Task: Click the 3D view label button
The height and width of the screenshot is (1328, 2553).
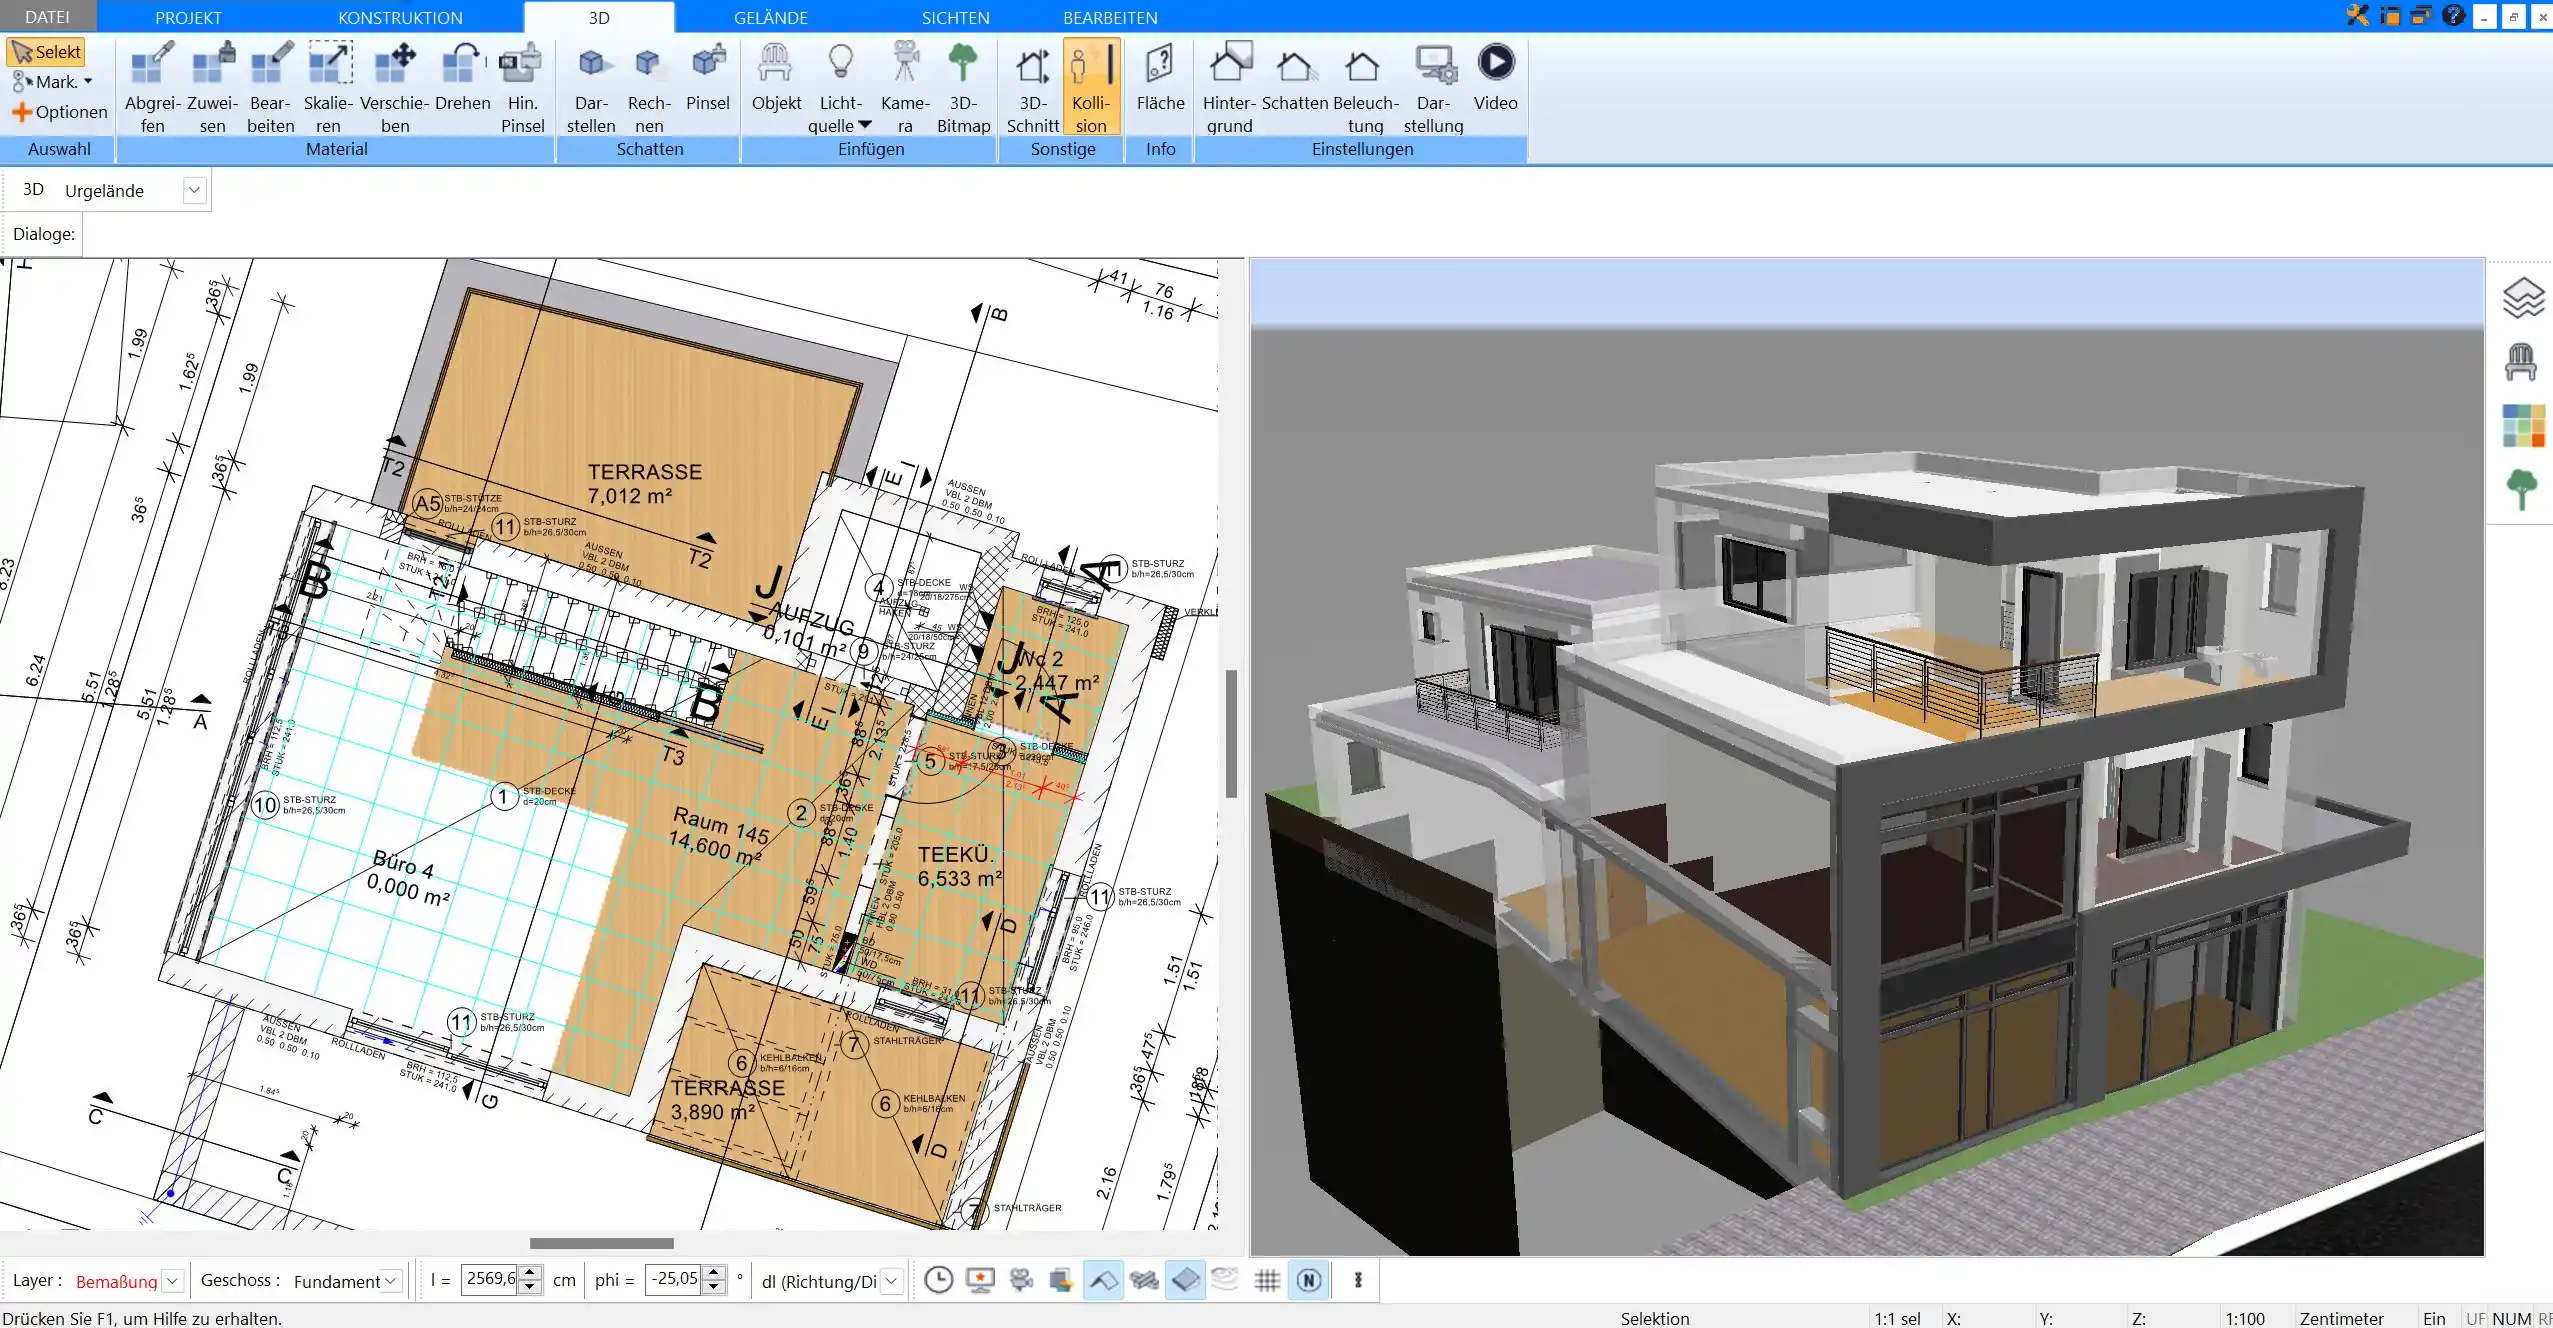Action: pos(33,189)
